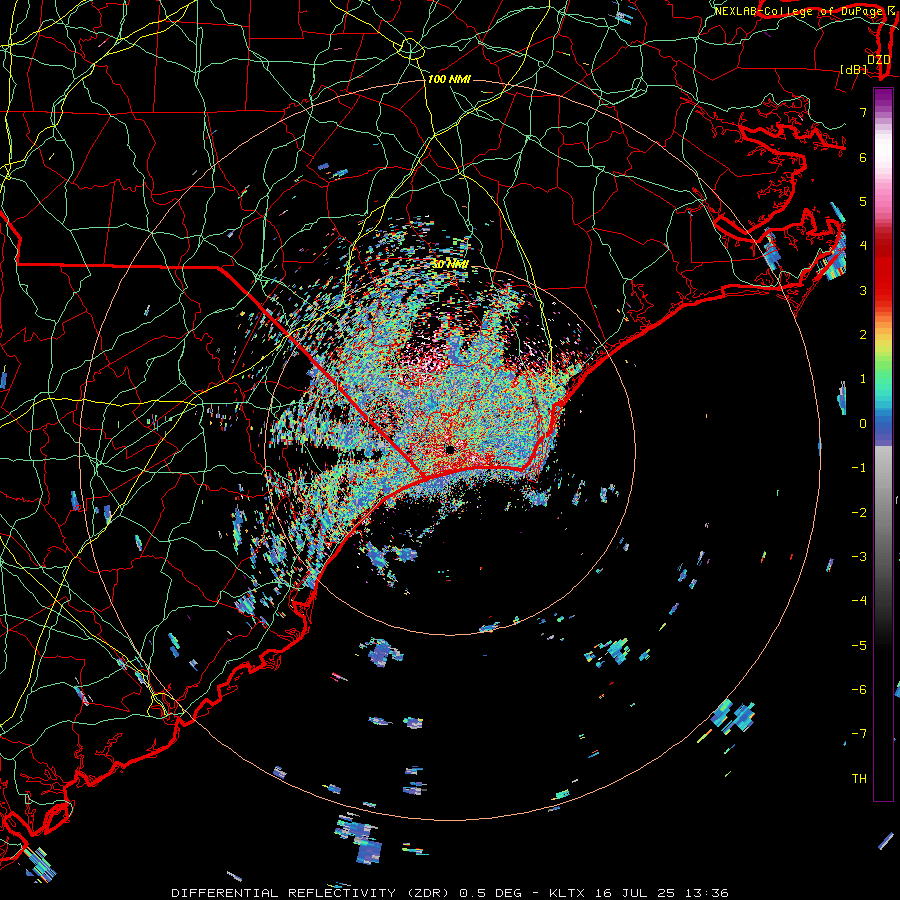900x900 pixels.
Task: Click the "1" value on the color scale
Action: click(863, 379)
